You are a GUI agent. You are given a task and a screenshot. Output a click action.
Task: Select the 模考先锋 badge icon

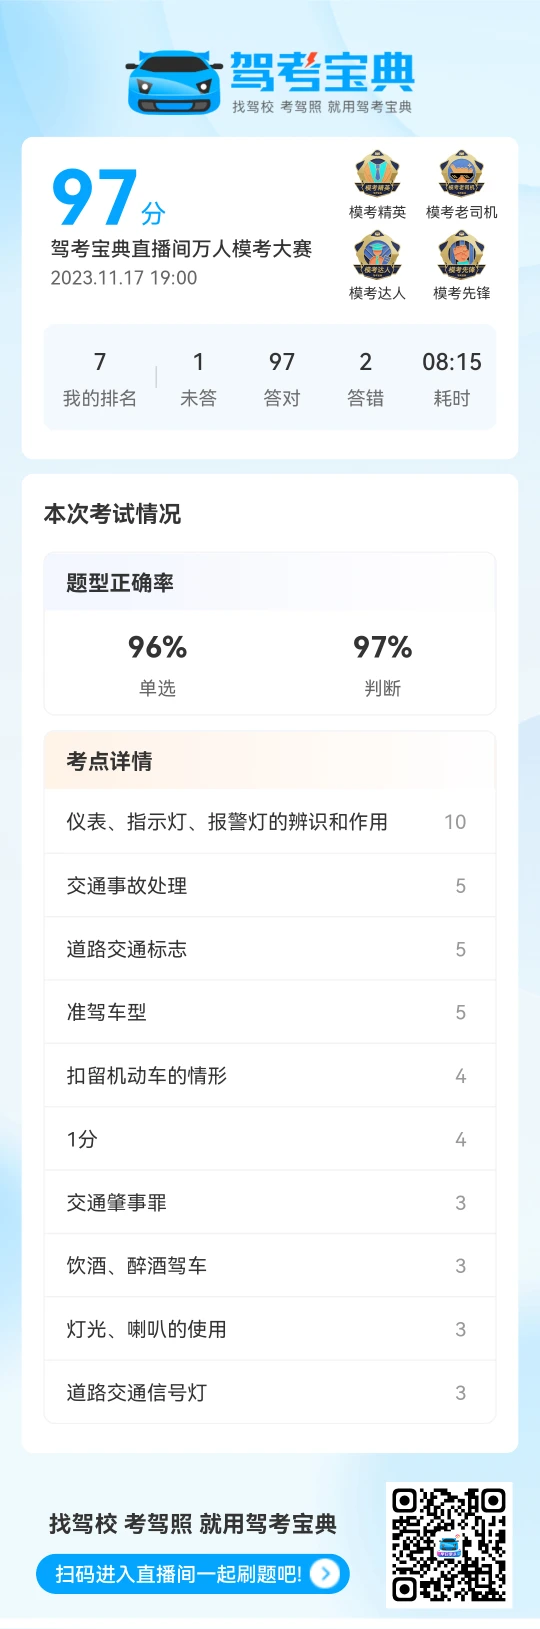[461, 256]
